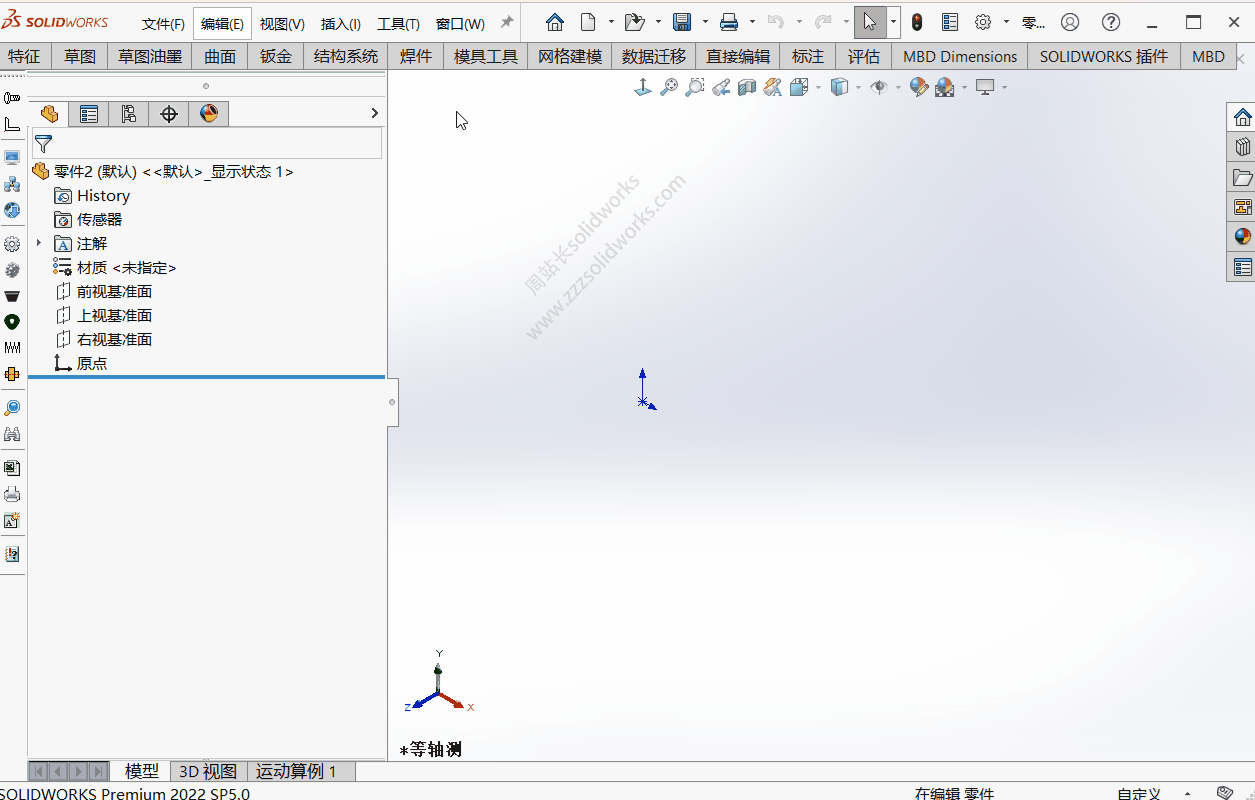Viewport: 1255px width, 800px height.
Task: Select 前视基准面 plane in tree
Action: 103,292
